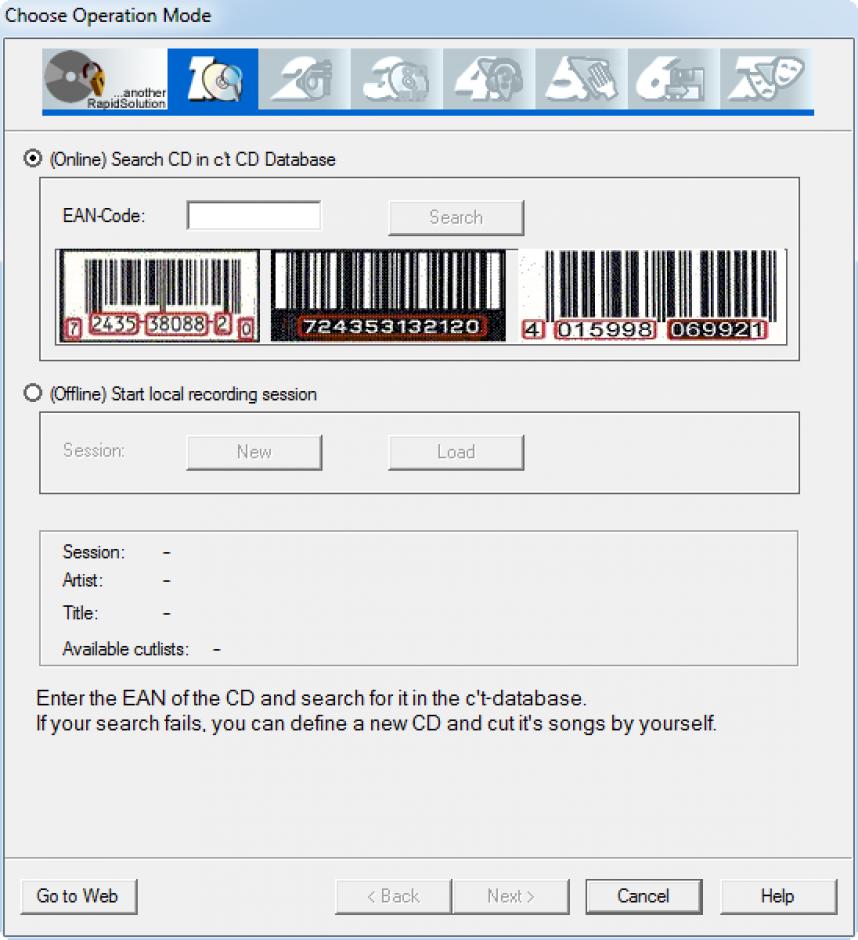Select wizard step 7 theater masks icon
The width and height of the screenshot is (858, 940).
[767, 79]
